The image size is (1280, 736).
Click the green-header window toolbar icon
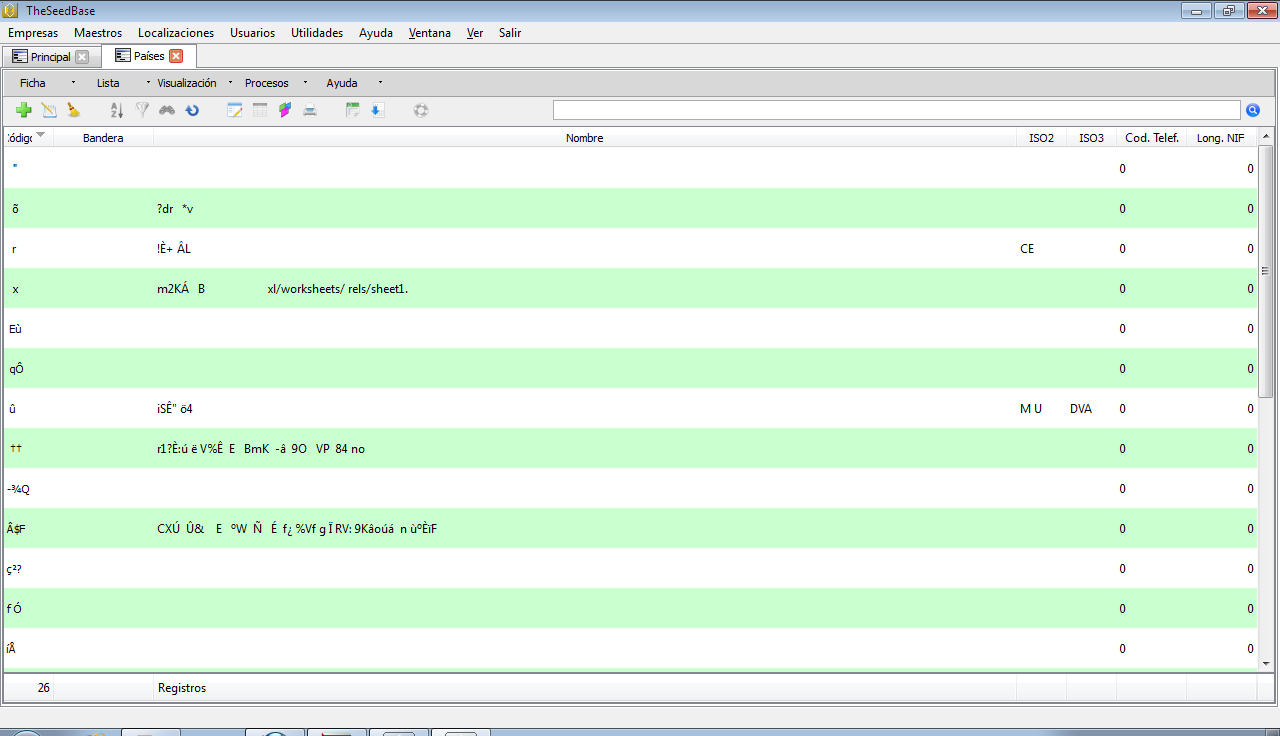(x=352, y=110)
